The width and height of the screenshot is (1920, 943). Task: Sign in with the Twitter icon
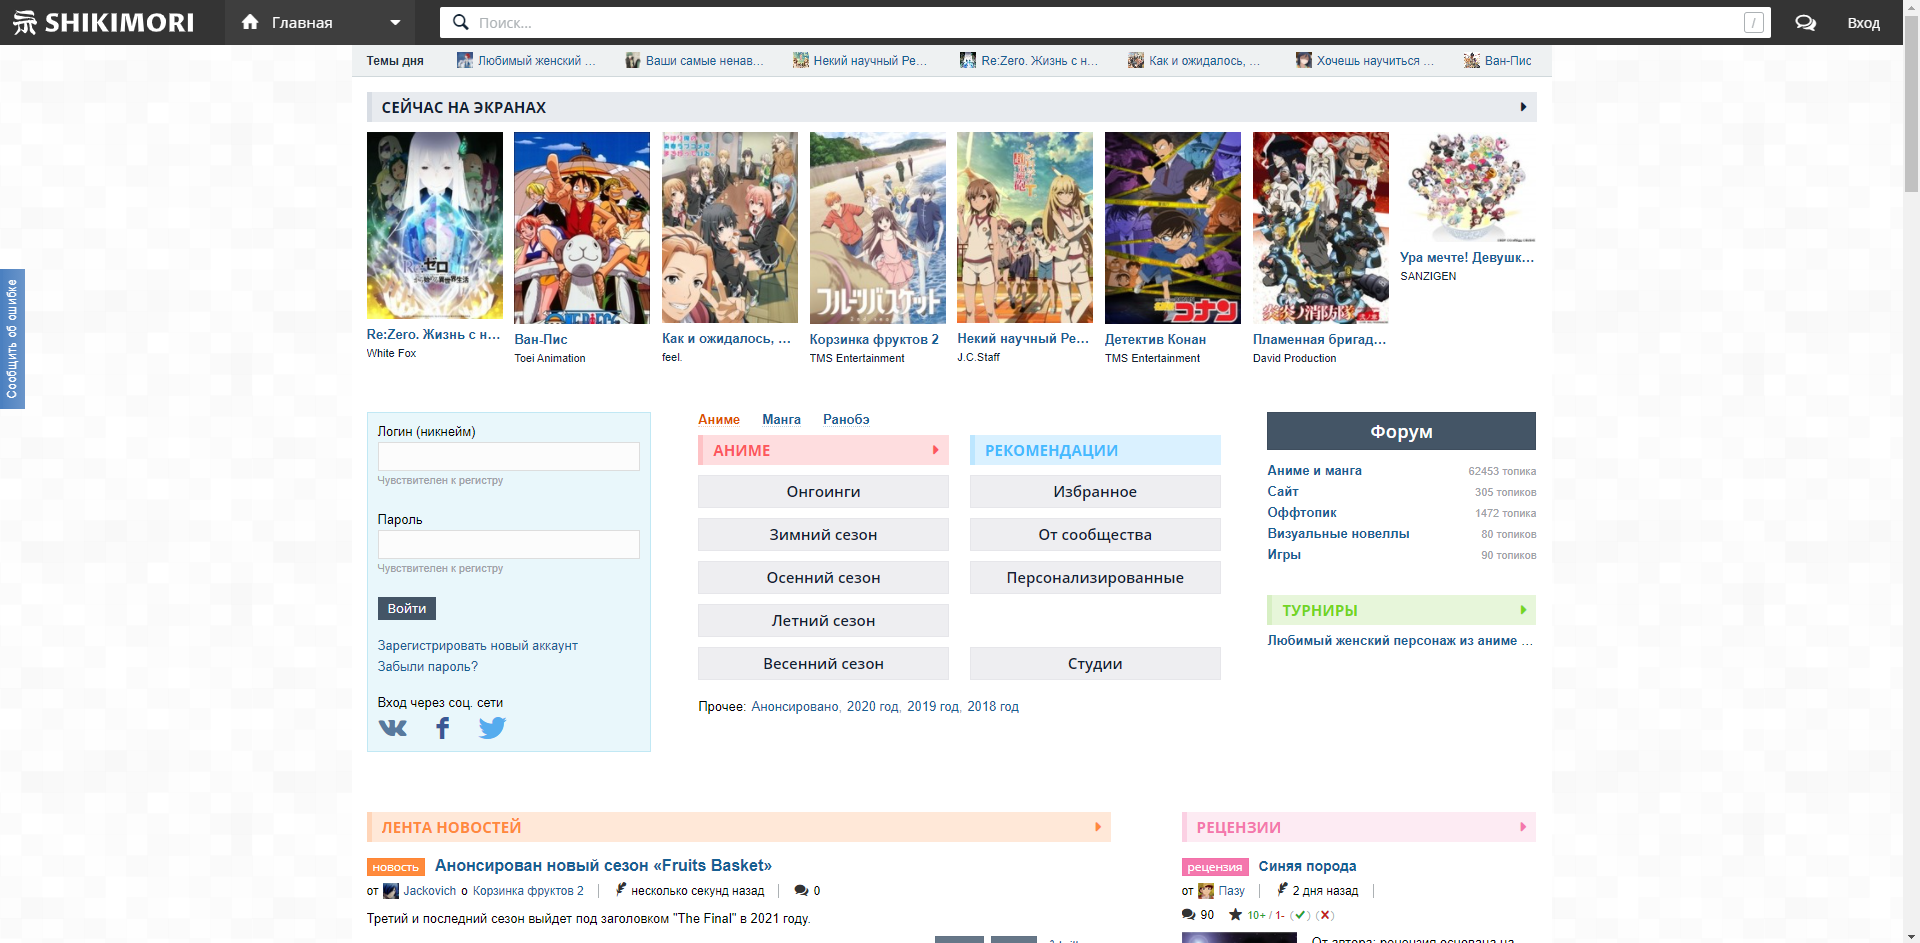[x=492, y=728]
